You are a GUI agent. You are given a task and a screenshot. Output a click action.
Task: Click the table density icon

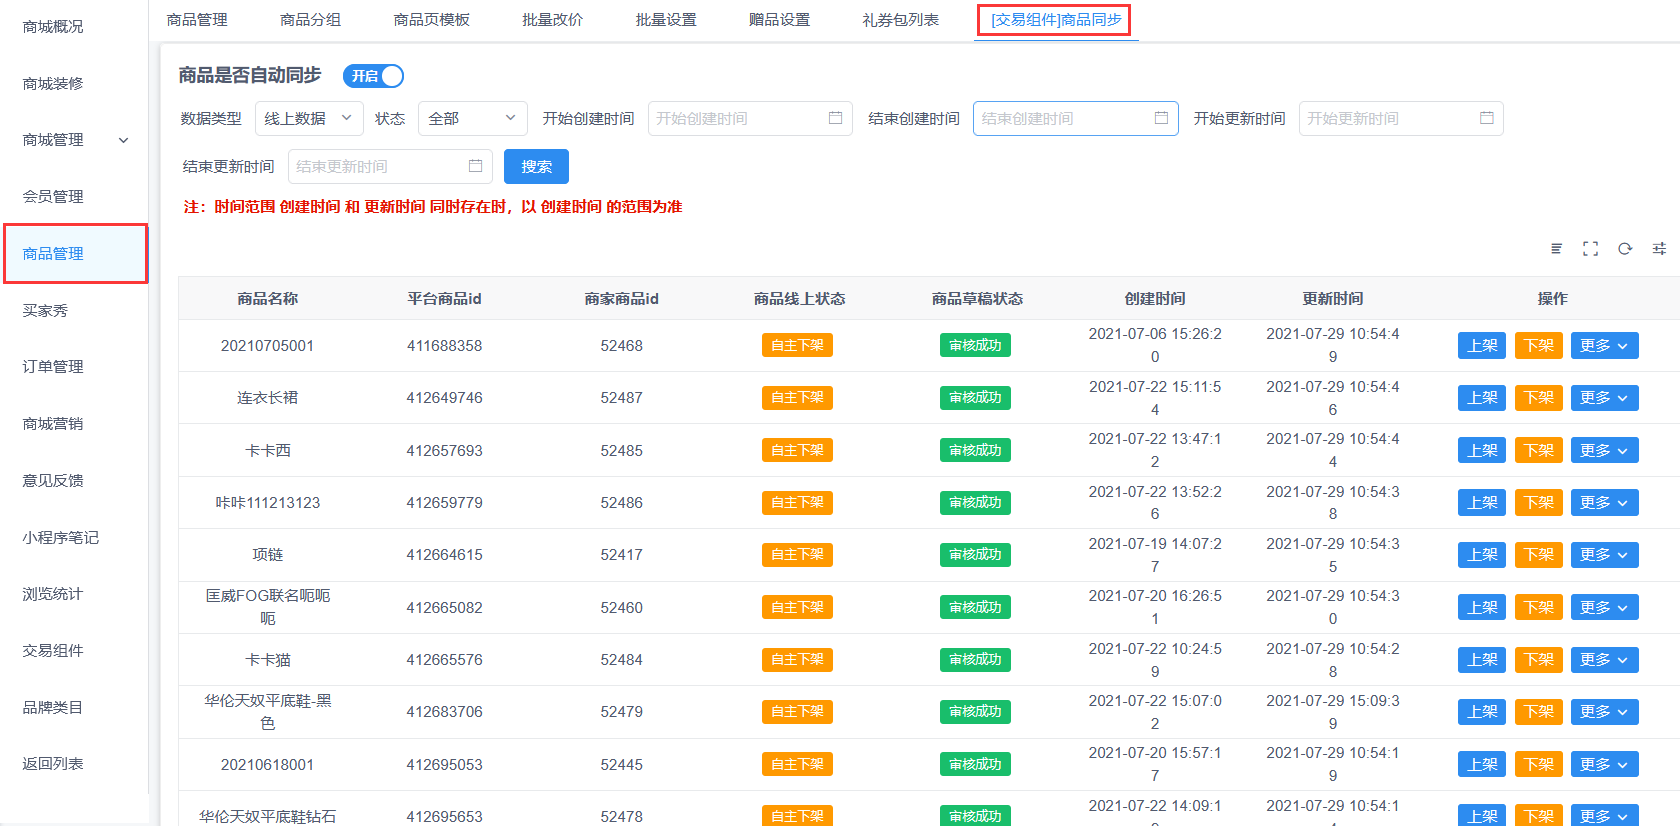click(1556, 248)
